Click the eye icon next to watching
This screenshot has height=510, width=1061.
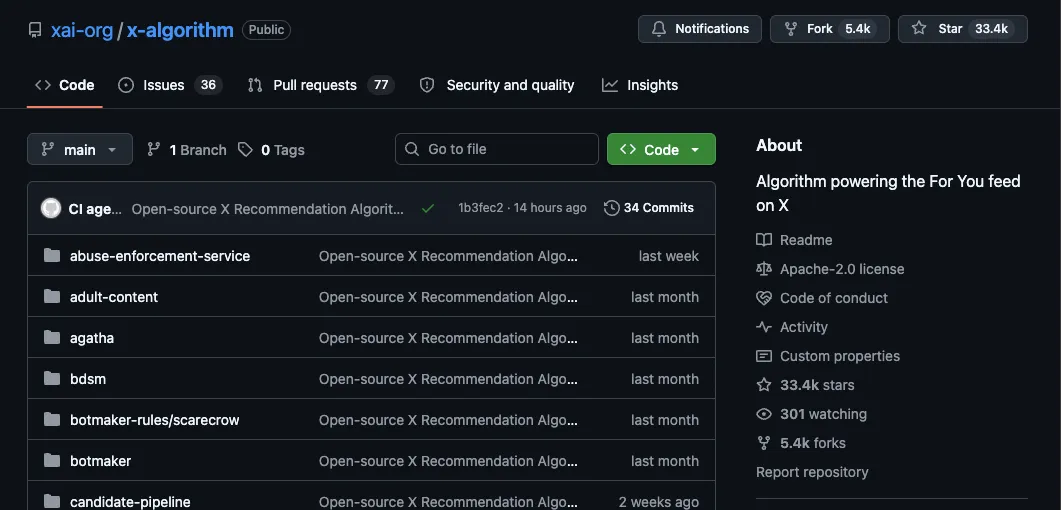point(764,415)
